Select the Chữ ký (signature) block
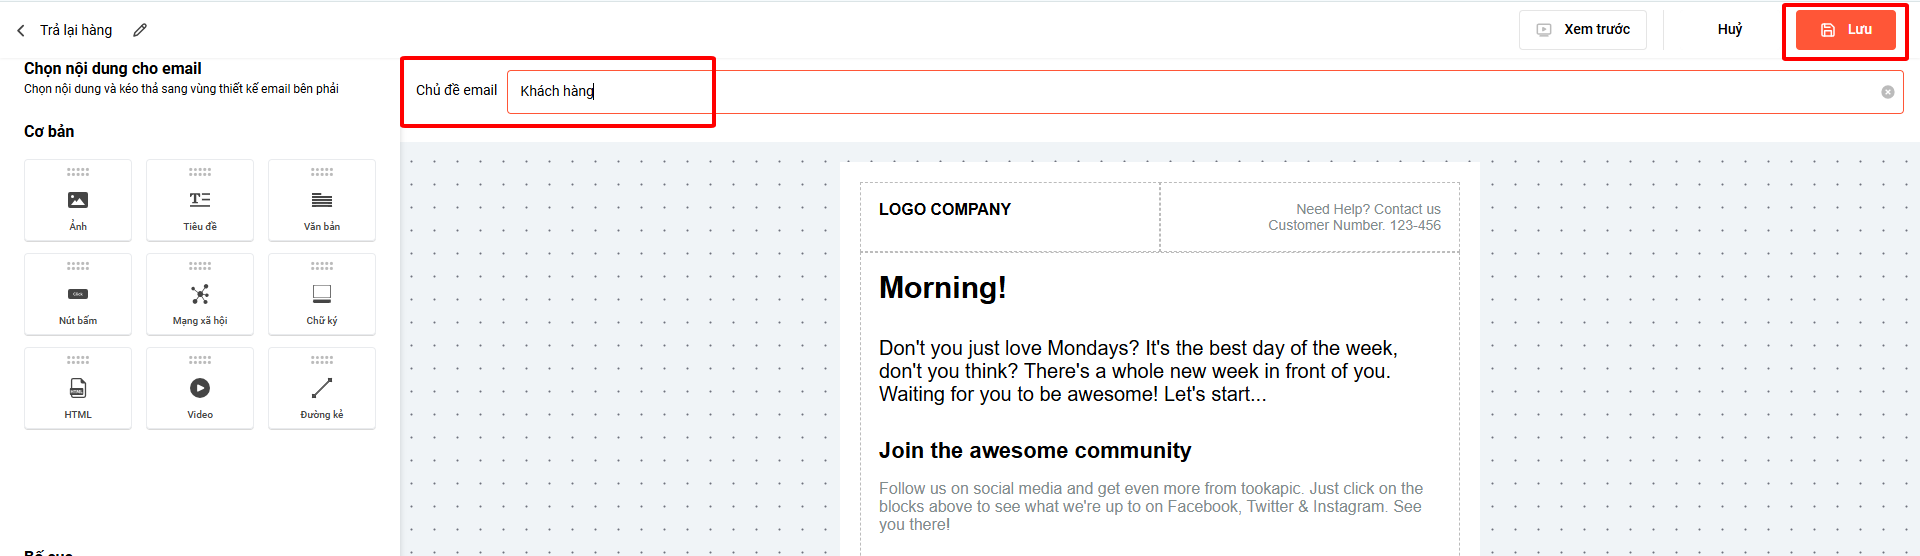1920x556 pixels. [322, 295]
